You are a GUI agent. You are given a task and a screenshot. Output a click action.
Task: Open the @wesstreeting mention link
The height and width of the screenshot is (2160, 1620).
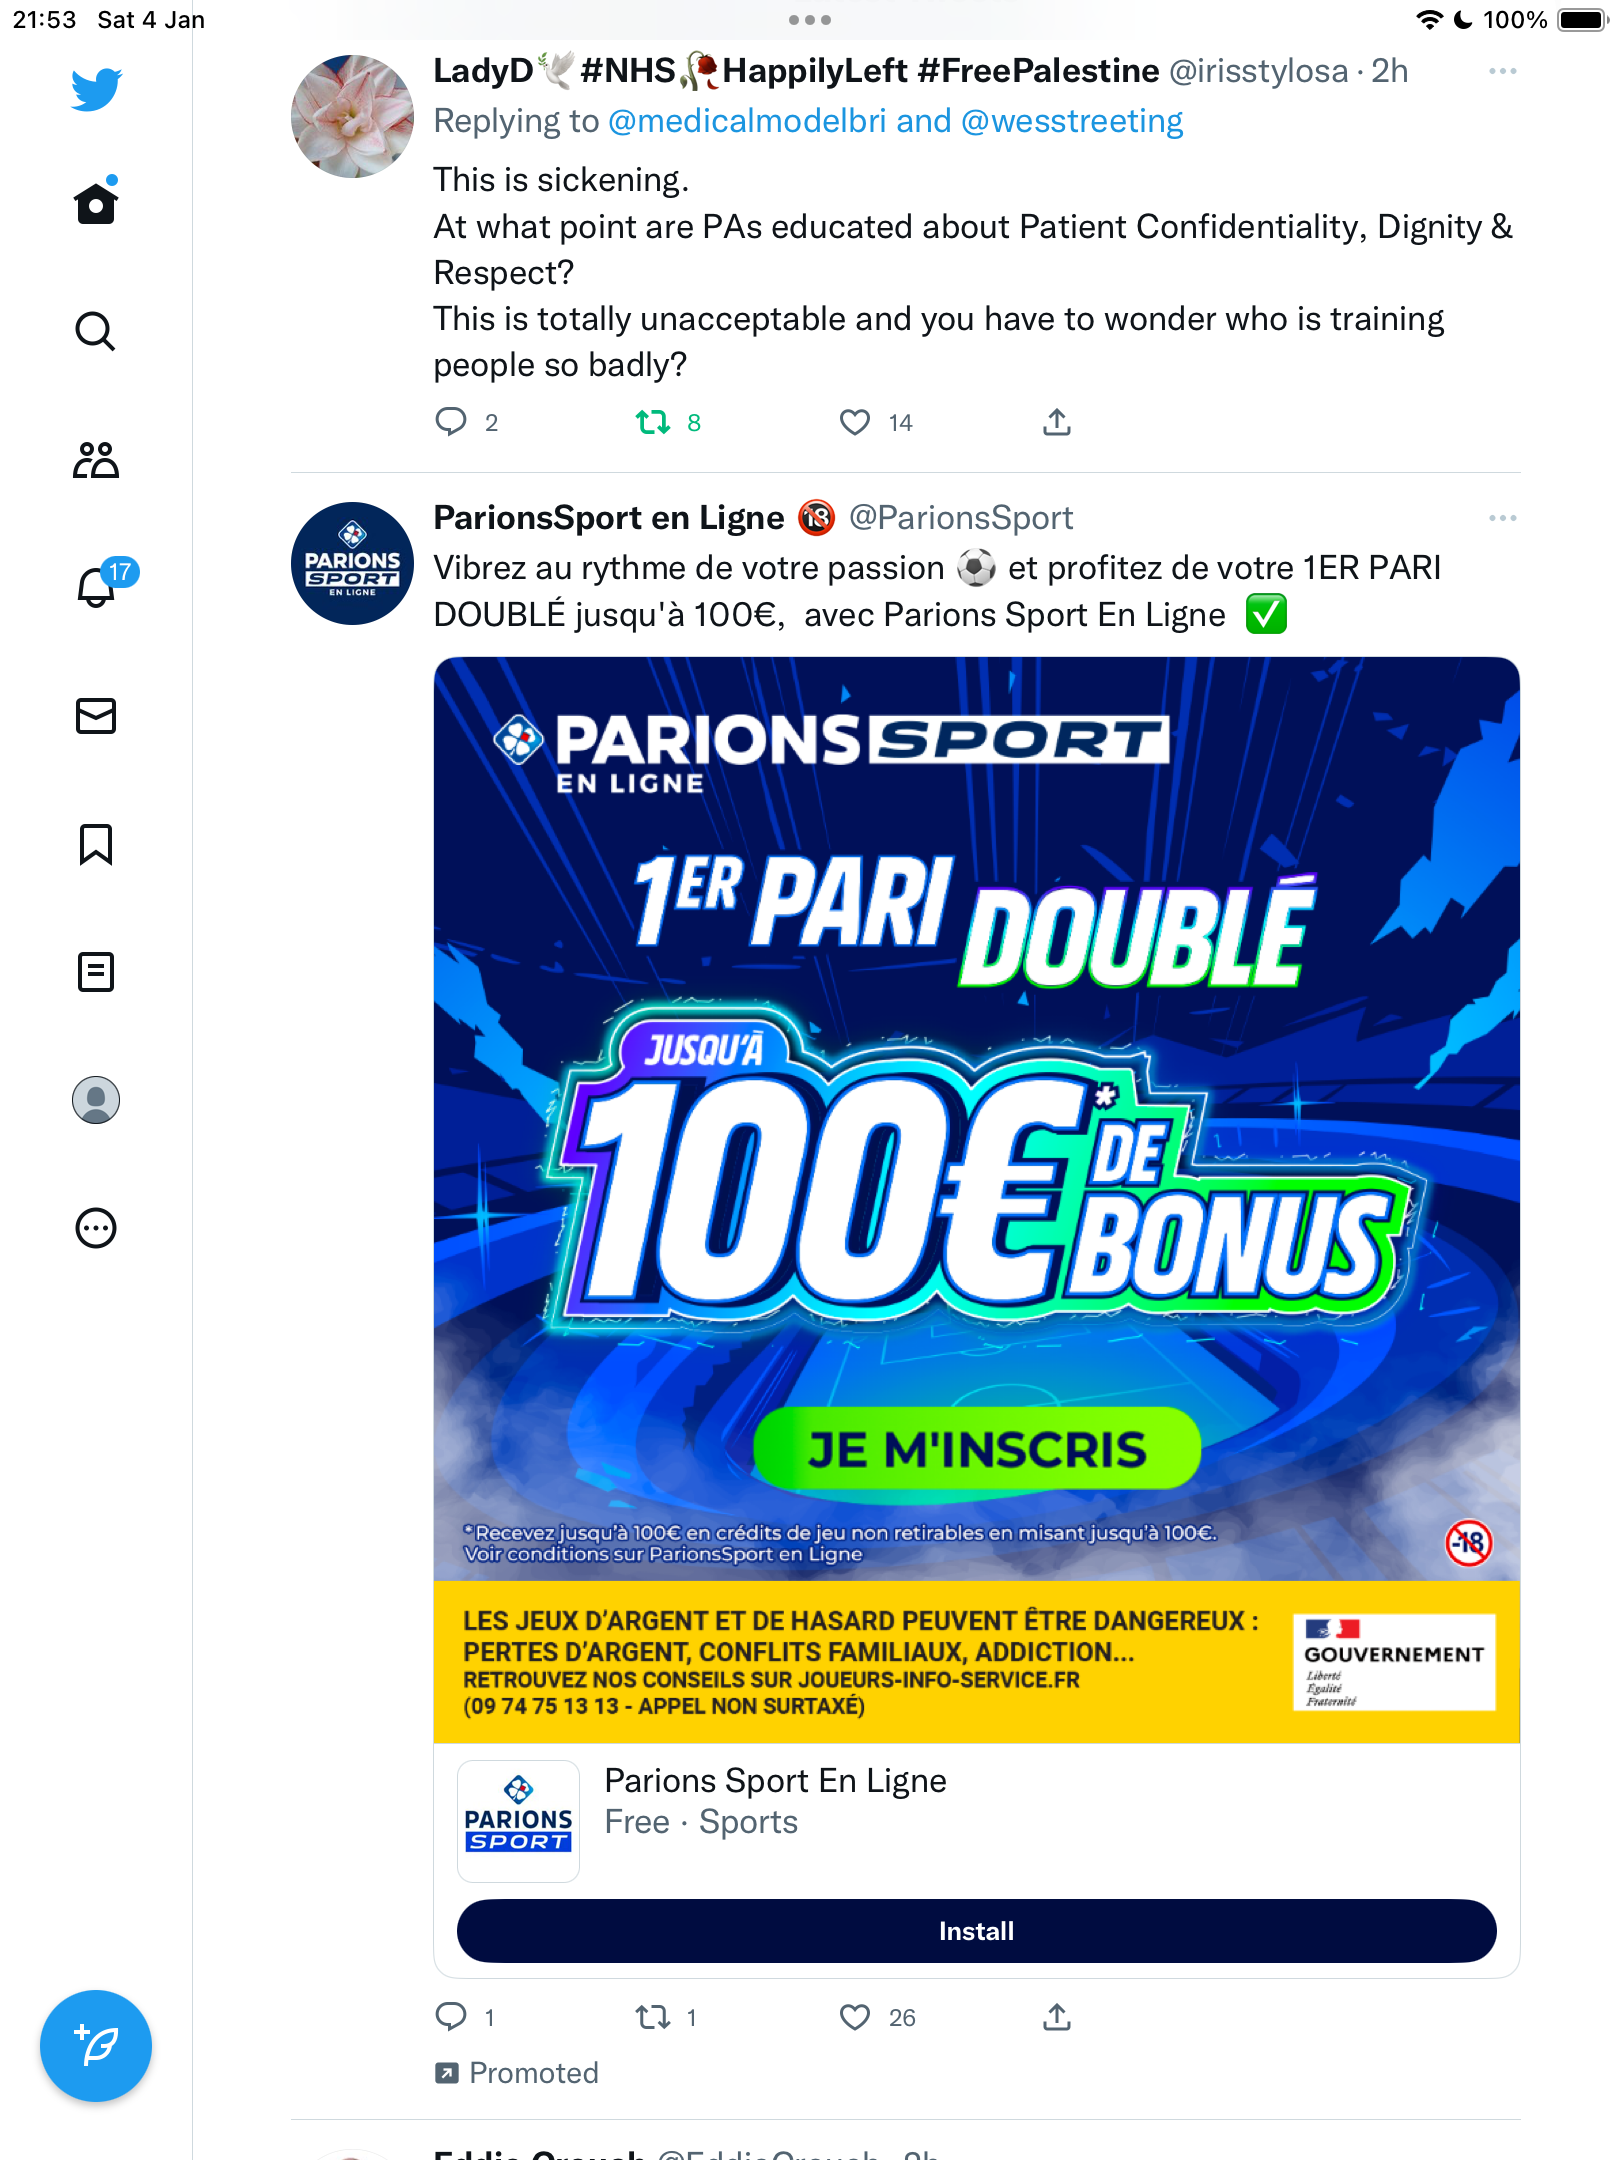coord(1072,121)
